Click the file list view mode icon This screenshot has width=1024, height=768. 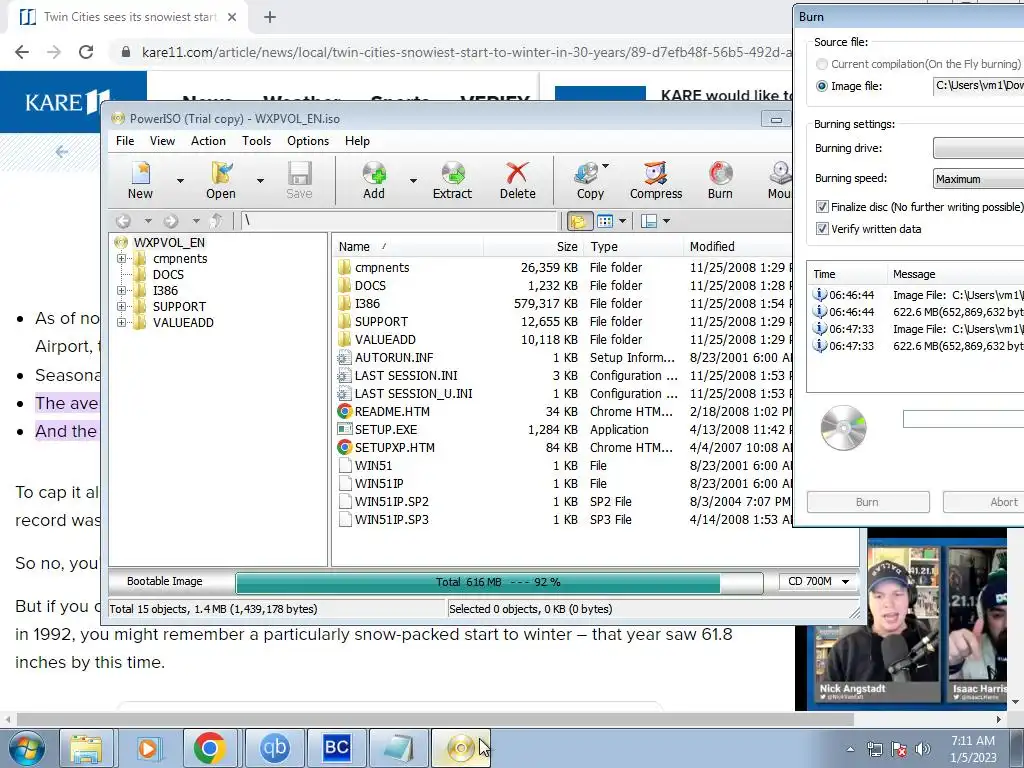pos(605,221)
